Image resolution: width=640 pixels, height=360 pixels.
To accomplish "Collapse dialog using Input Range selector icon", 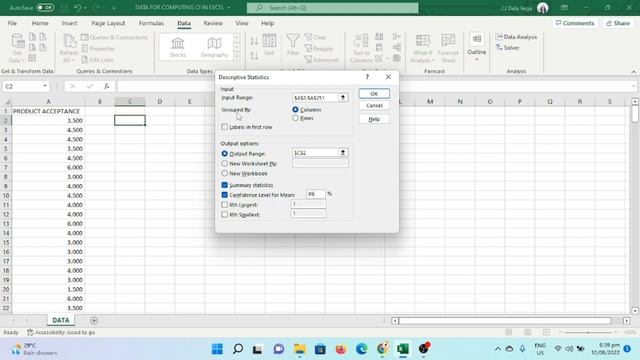I will click(x=343, y=98).
